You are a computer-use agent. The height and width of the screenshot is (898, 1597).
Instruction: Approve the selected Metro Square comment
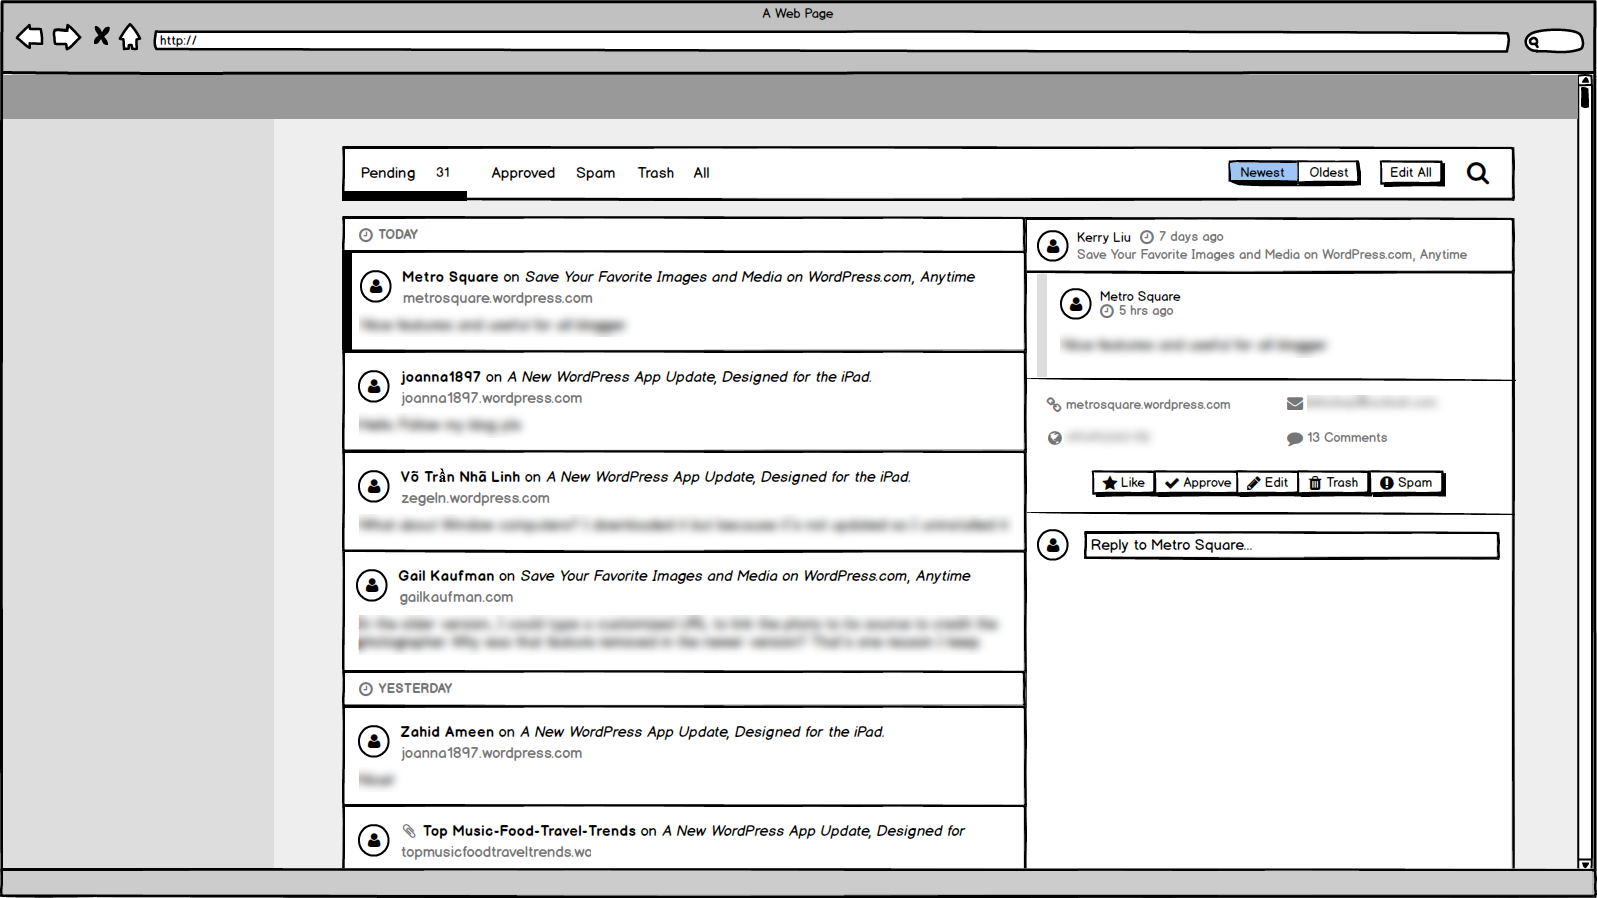coord(1197,483)
